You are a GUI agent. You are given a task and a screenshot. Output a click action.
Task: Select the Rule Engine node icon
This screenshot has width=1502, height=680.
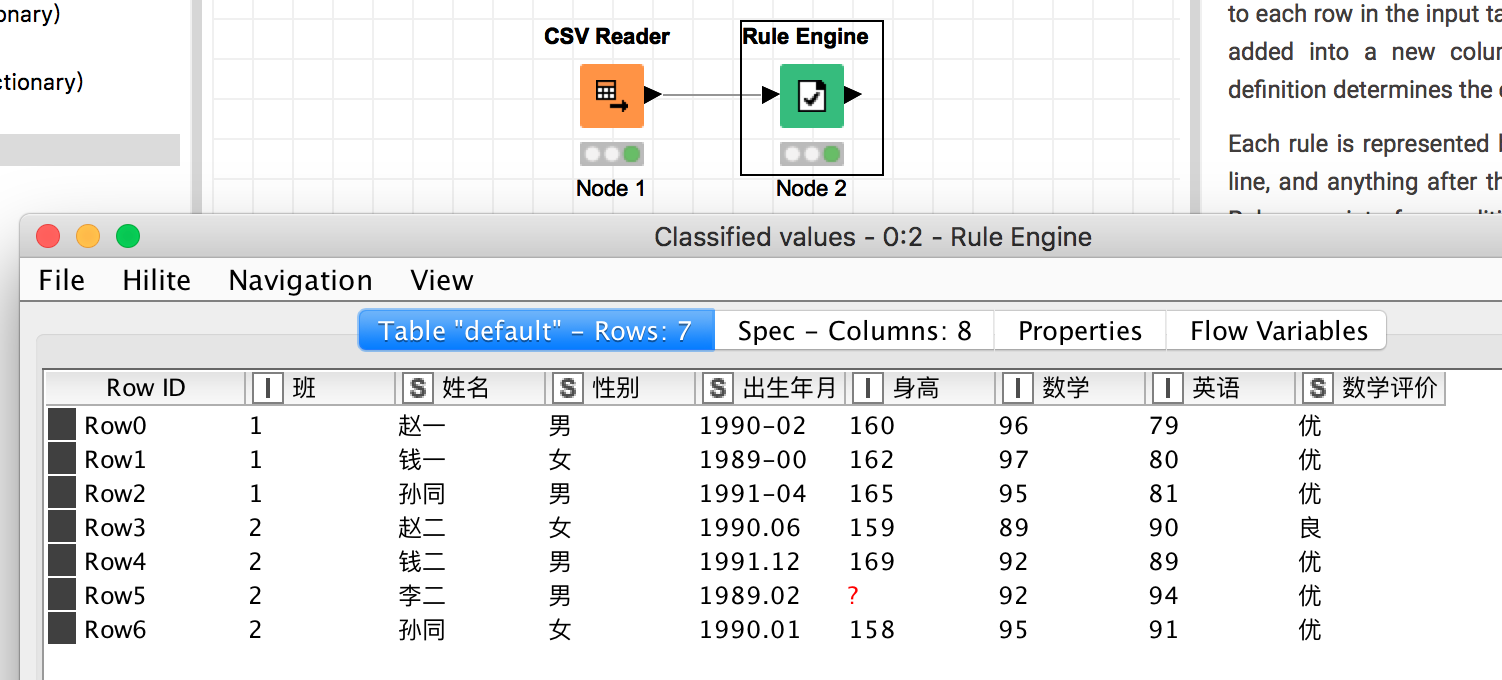(x=811, y=95)
